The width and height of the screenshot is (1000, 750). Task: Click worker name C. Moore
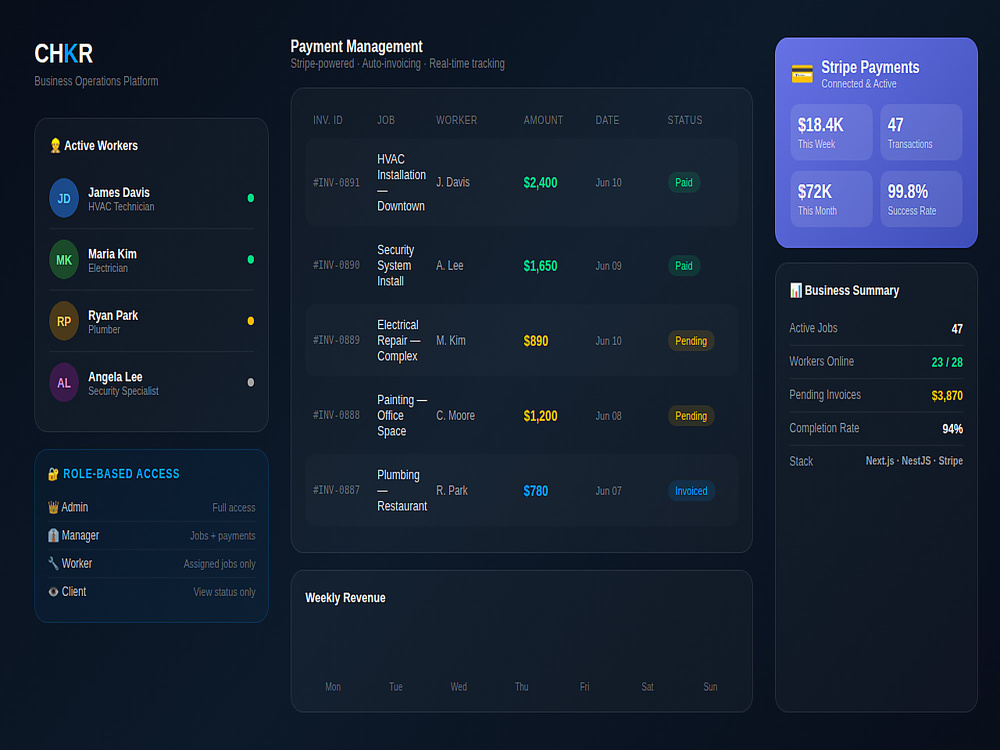[x=455, y=416]
